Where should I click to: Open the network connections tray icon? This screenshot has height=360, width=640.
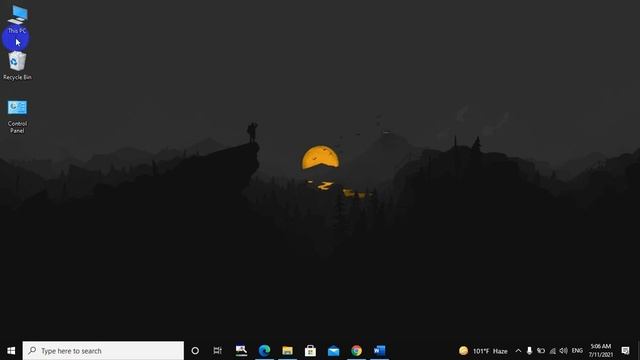(x=552, y=351)
